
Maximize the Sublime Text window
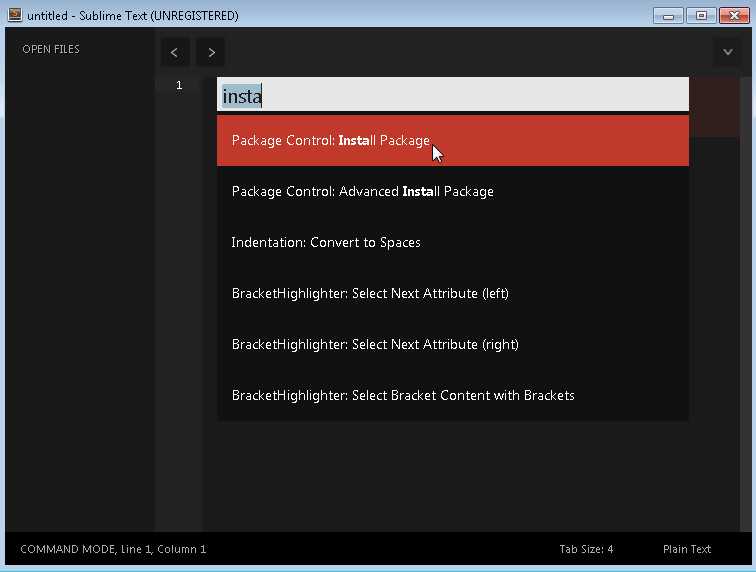(x=701, y=15)
